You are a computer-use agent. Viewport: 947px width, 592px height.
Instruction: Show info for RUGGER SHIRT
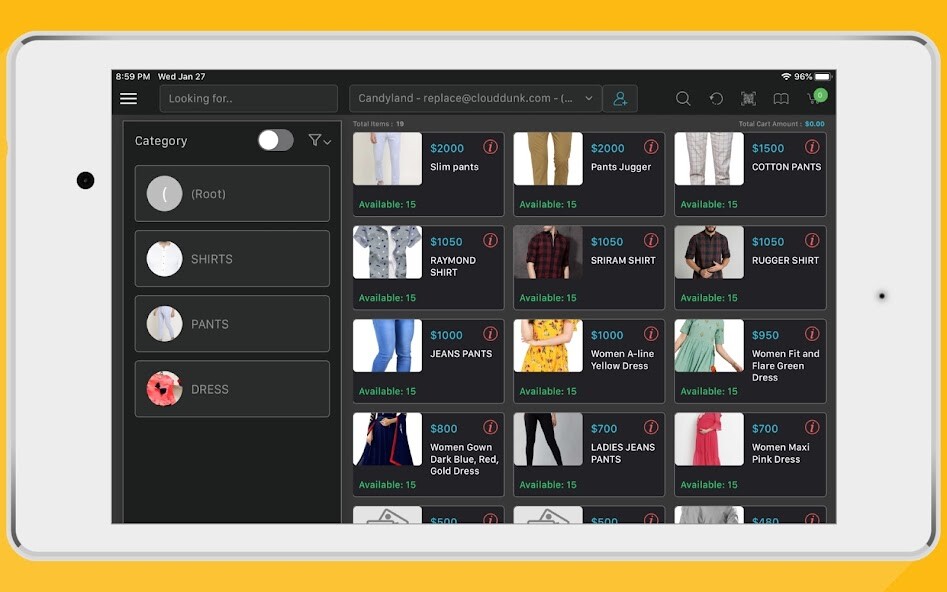812,240
